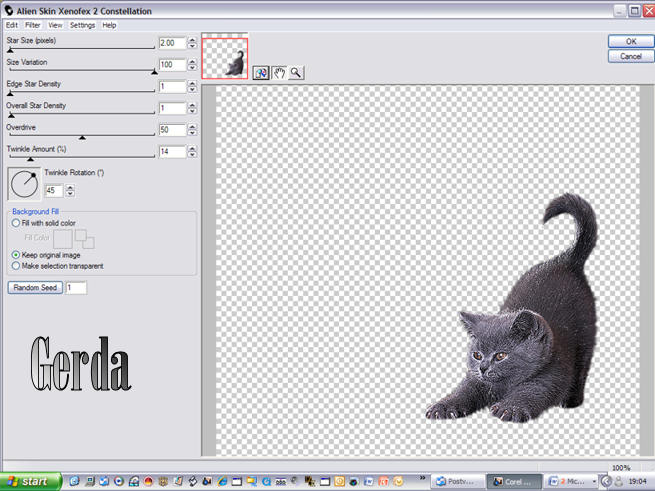
Task: Click the Overdrive slider handle
Action: 82,137
